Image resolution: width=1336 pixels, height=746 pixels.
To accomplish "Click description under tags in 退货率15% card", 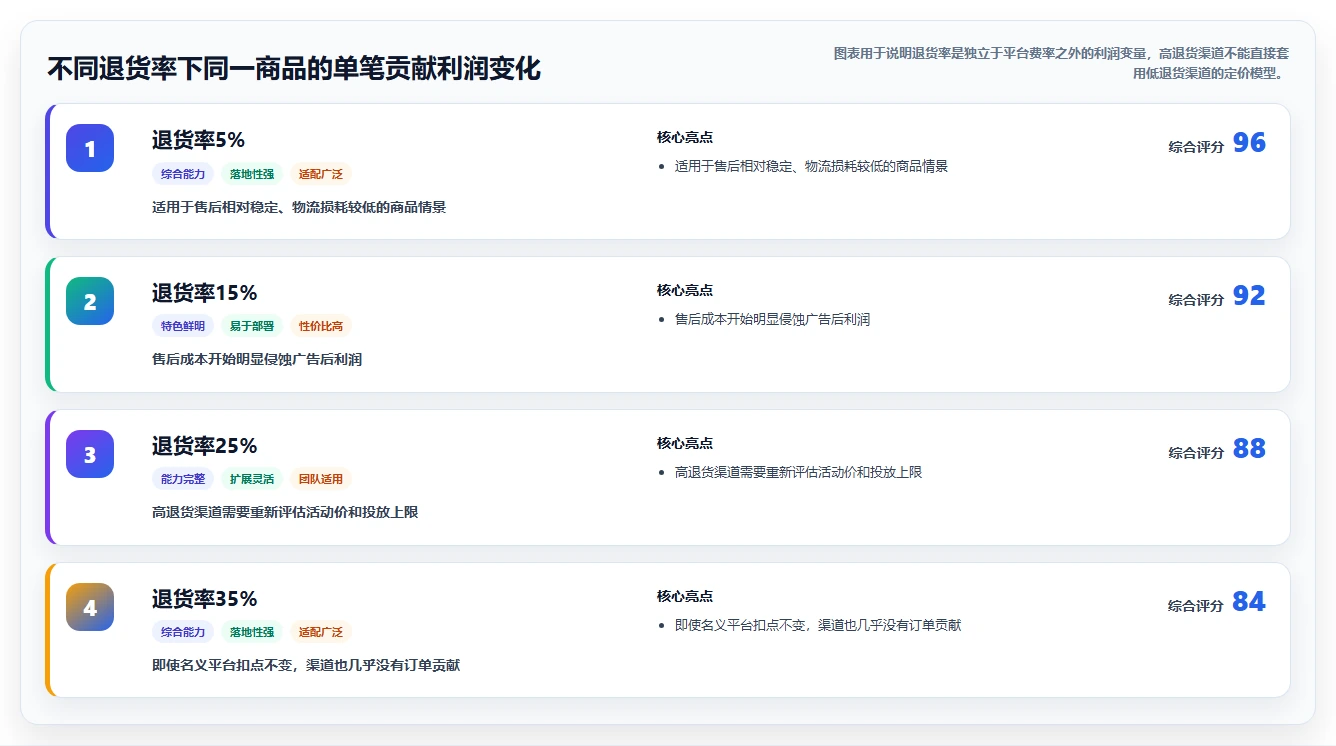I will click(x=257, y=360).
